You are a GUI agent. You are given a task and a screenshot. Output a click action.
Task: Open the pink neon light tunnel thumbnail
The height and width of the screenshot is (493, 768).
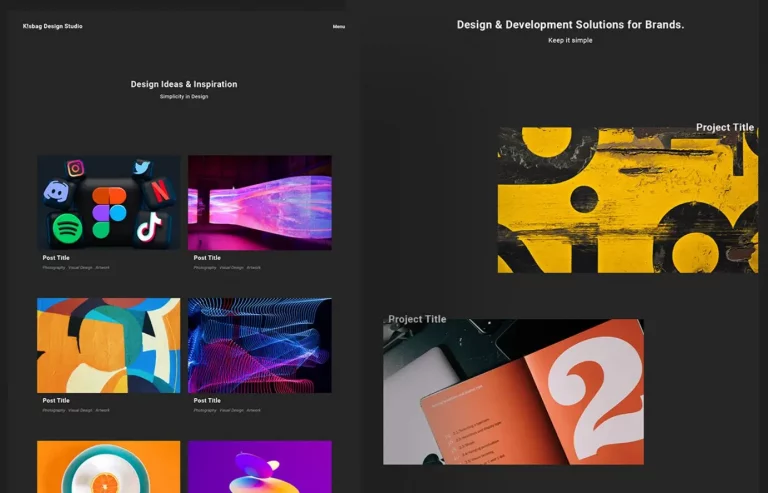click(260, 203)
